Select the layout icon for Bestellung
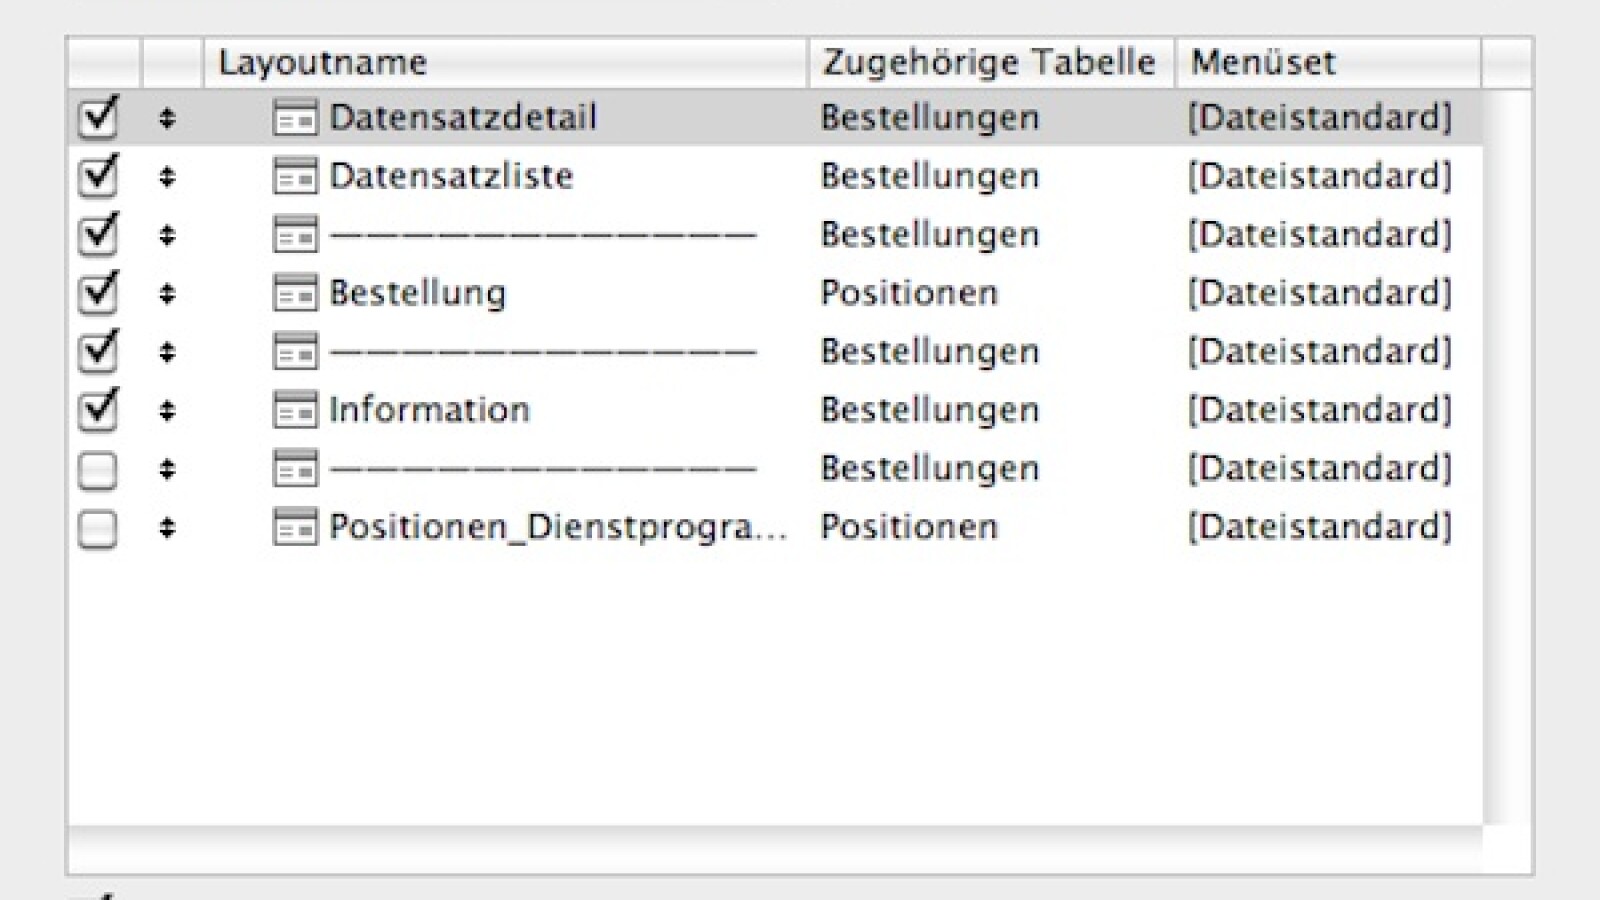 click(x=292, y=293)
